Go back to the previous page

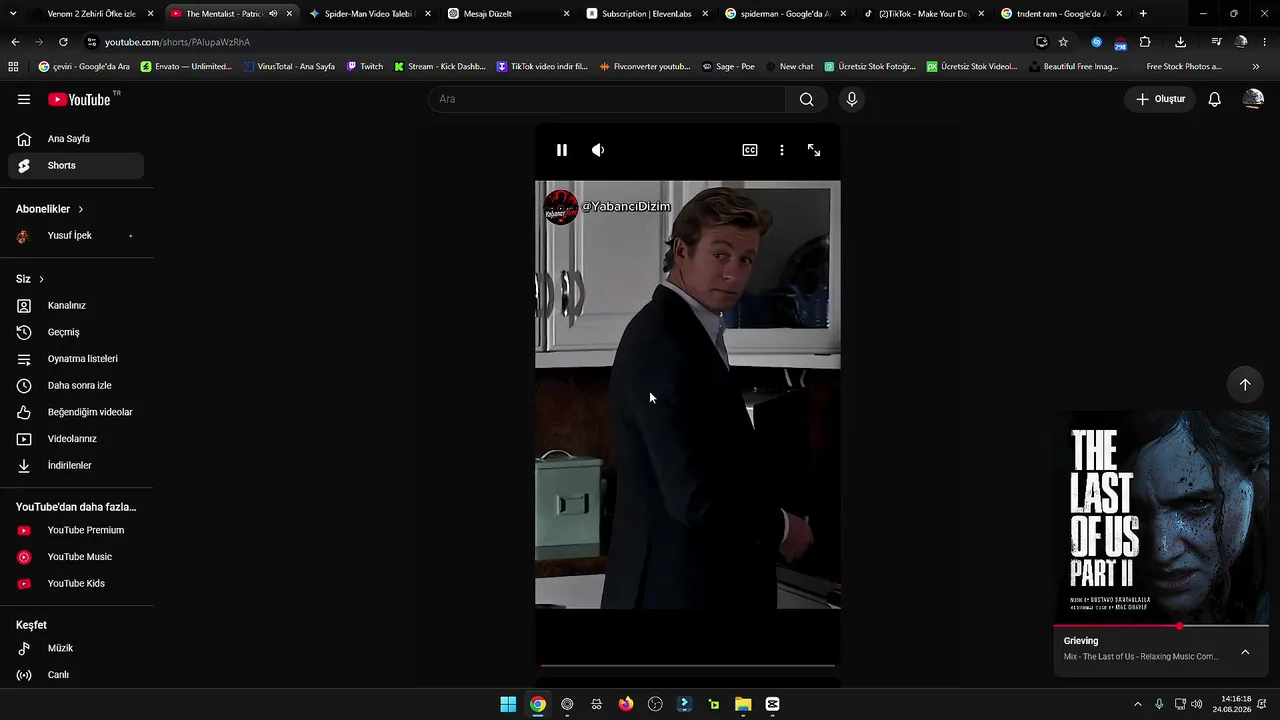pos(15,42)
